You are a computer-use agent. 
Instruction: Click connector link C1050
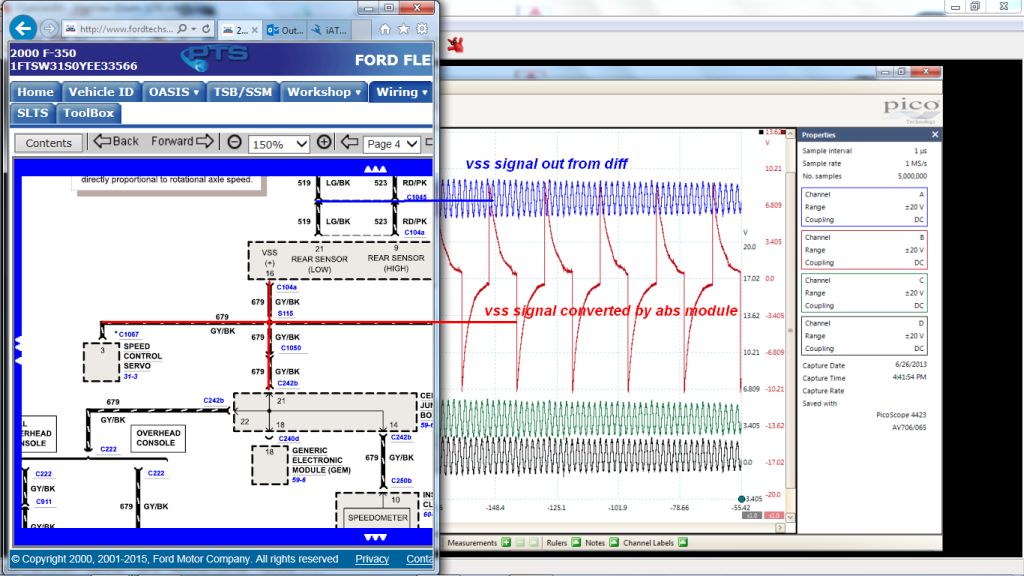click(291, 348)
